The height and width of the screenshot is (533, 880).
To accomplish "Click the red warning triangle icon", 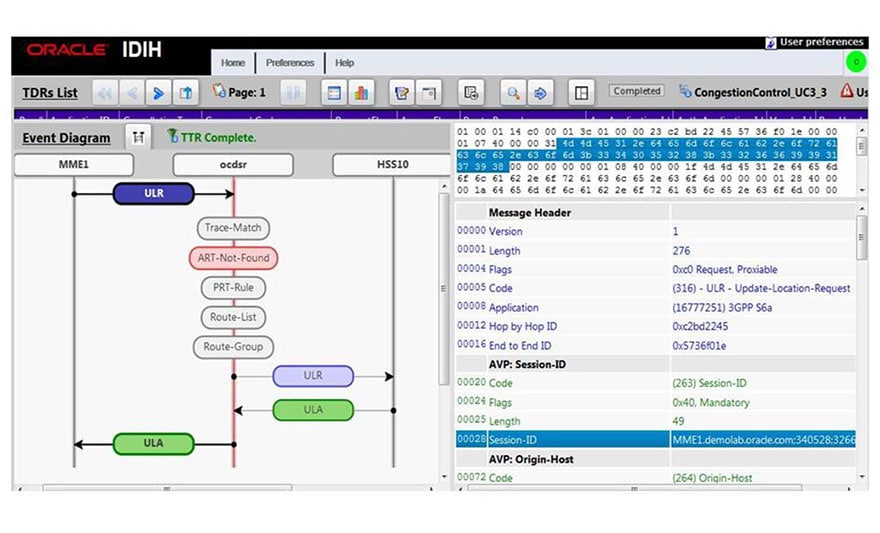I will coord(847,90).
